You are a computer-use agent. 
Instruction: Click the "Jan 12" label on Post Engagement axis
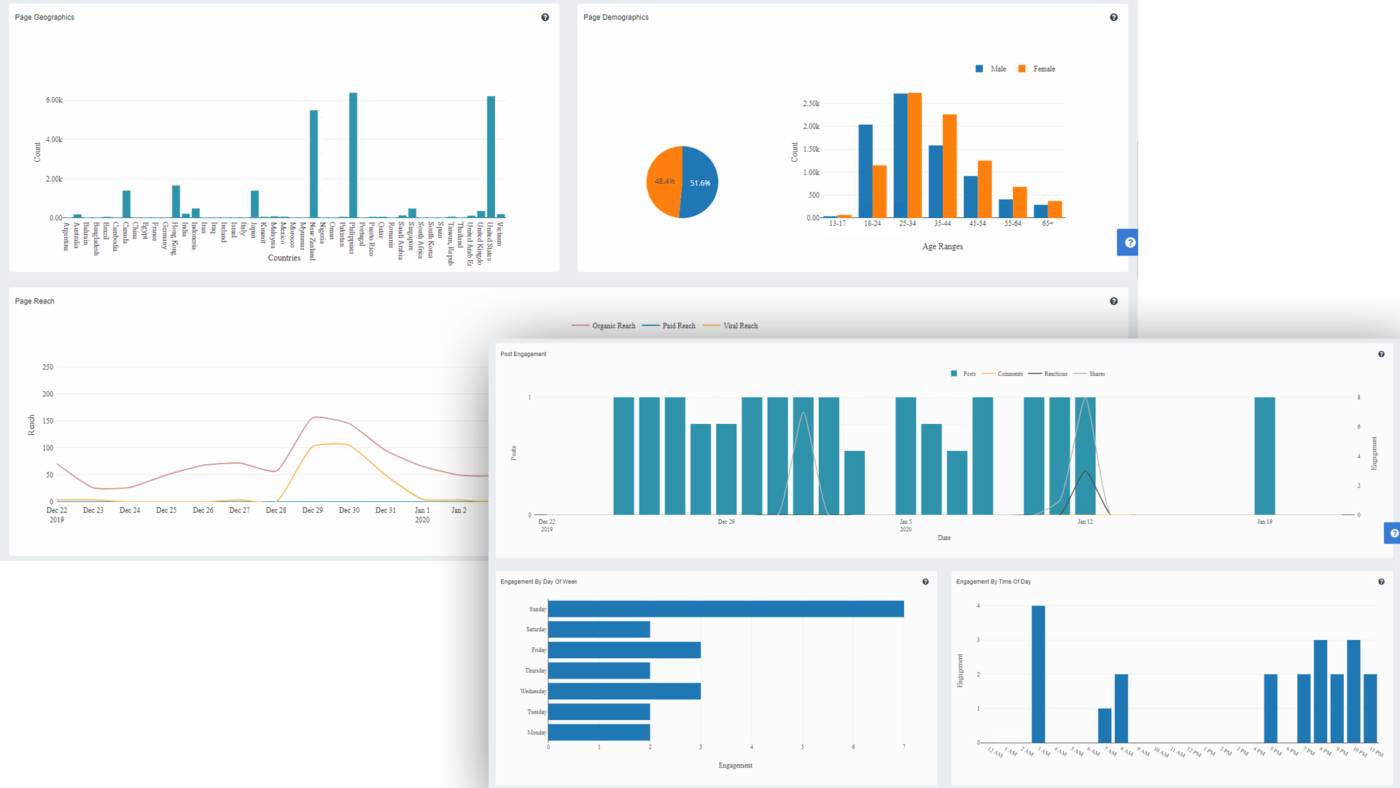[x=1085, y=522]
